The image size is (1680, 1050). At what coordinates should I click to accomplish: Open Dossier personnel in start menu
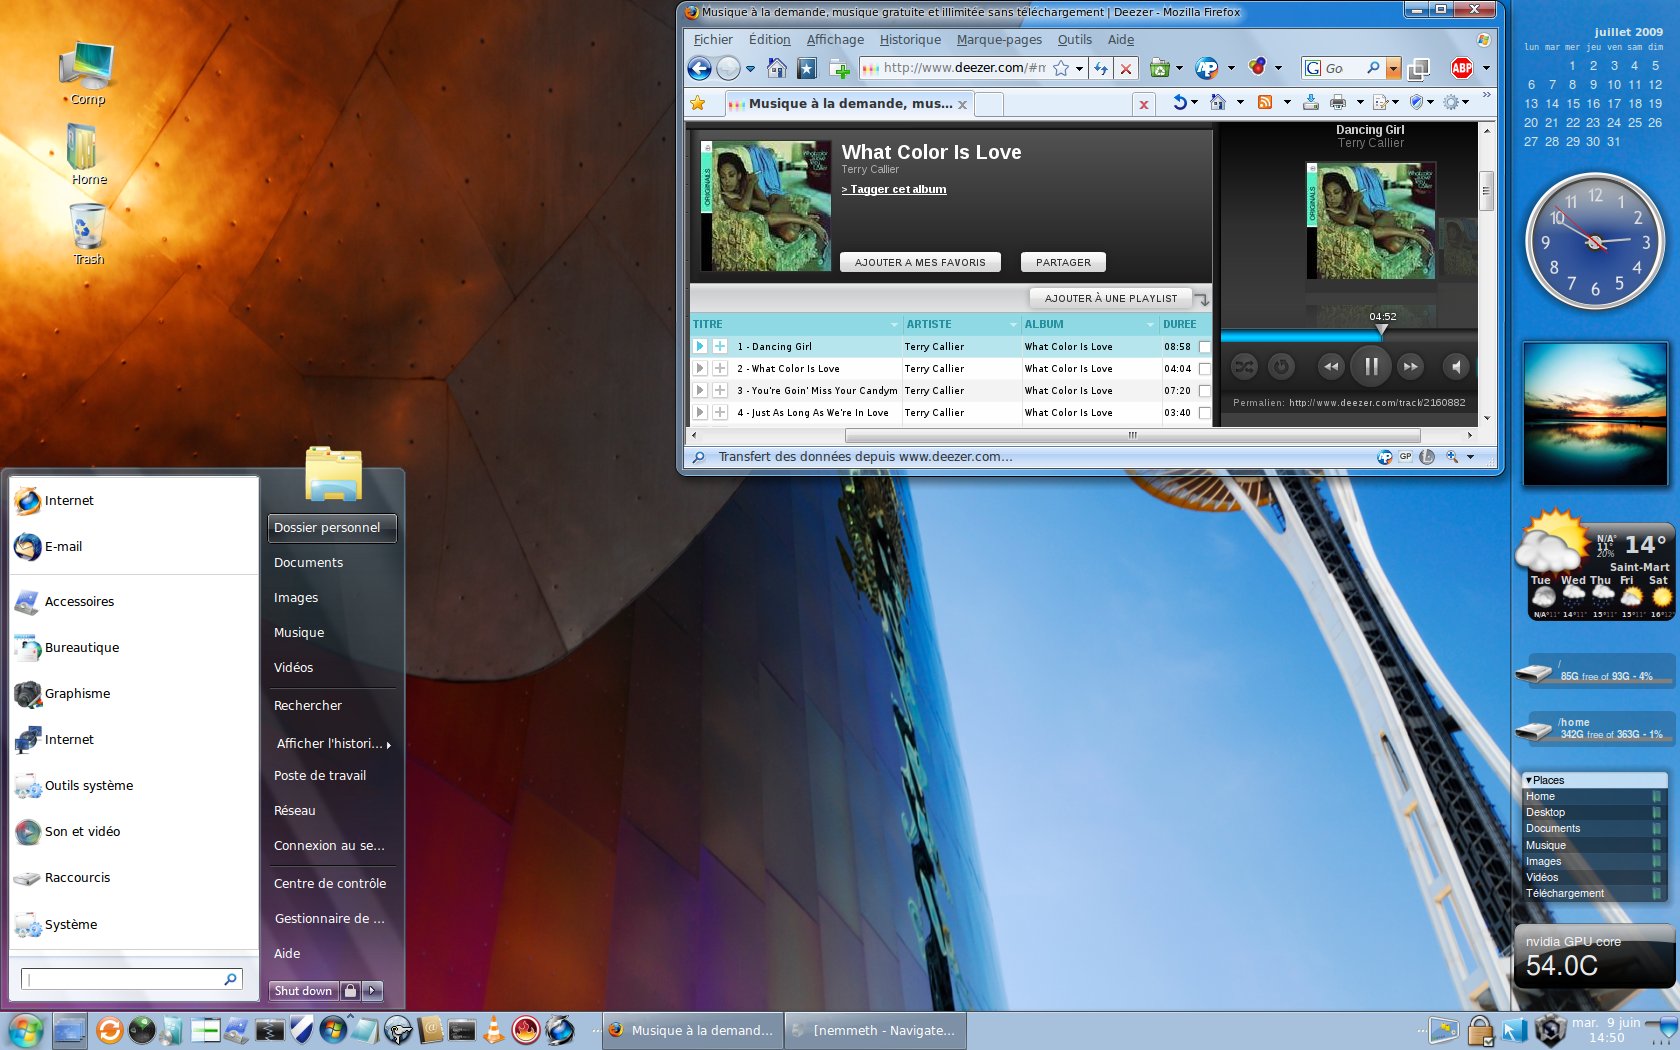[332, 528]
